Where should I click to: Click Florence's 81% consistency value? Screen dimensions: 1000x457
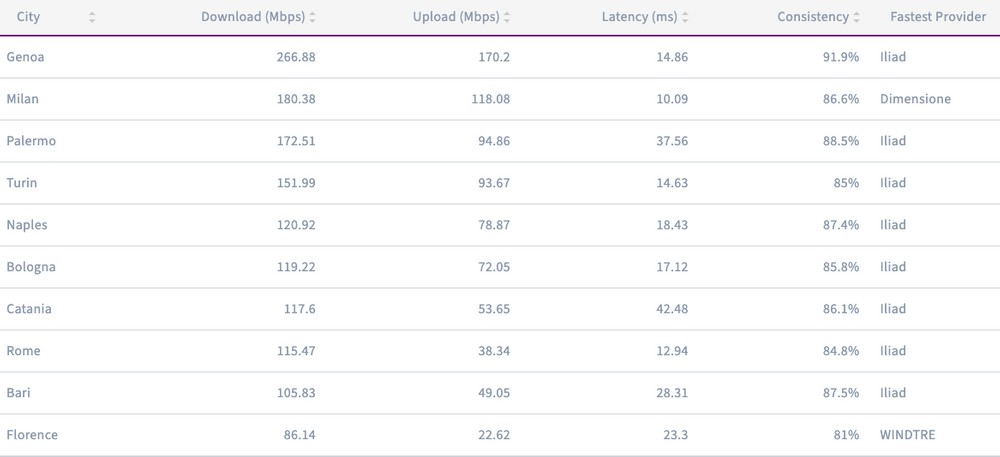point(845,435)
